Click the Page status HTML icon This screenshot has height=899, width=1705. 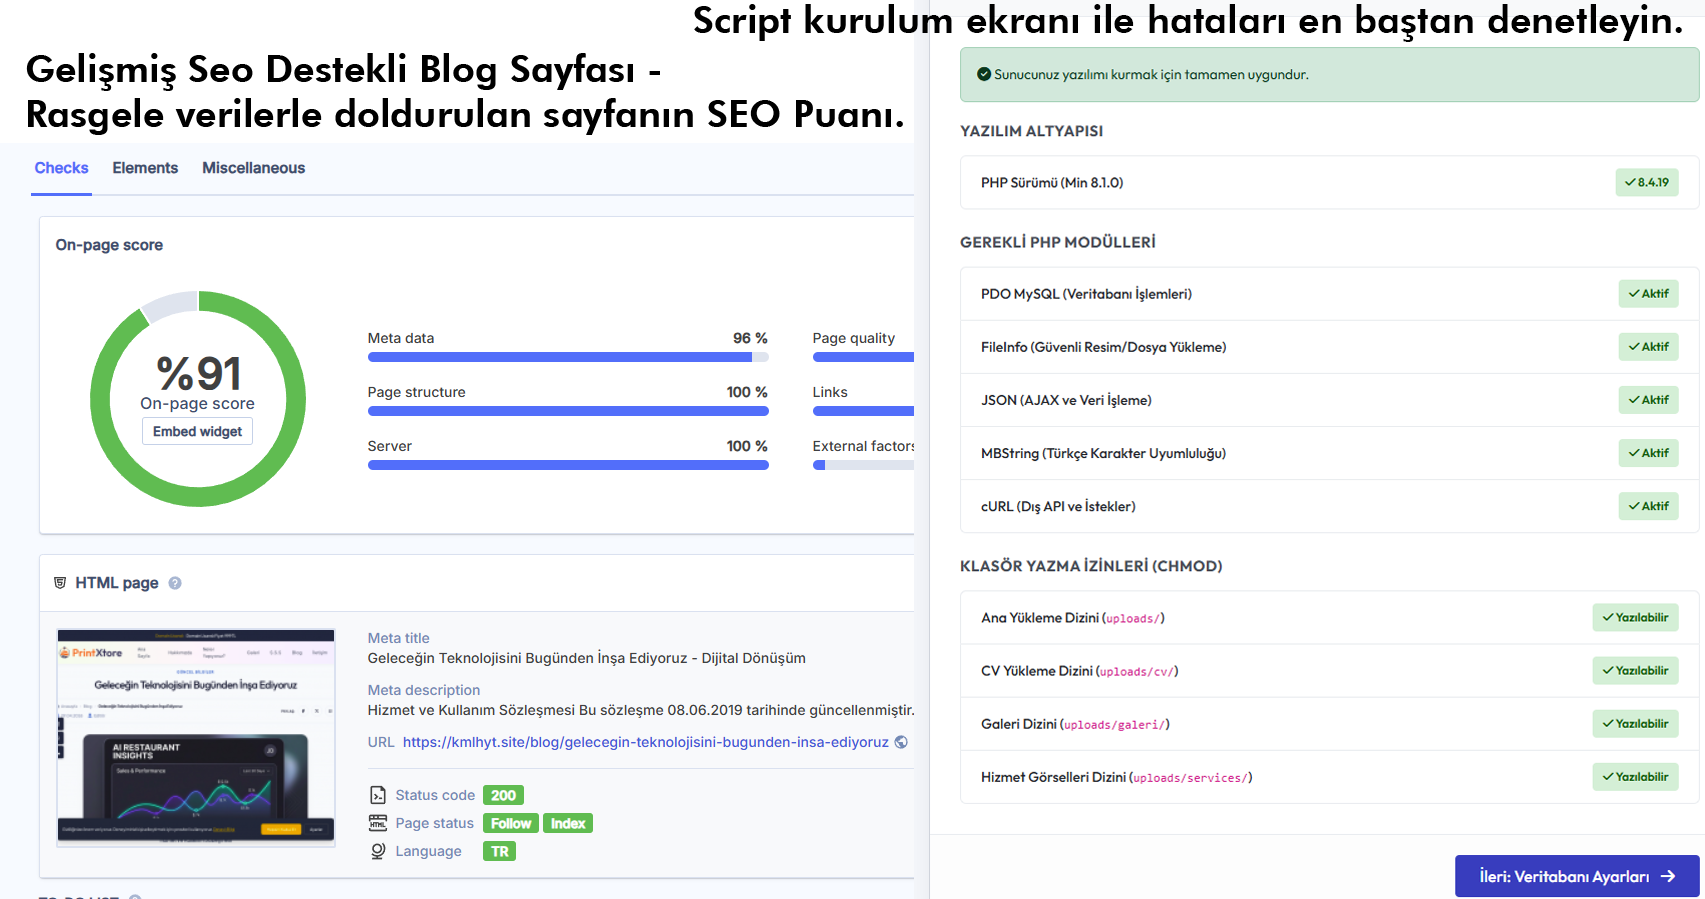[x=378, y=823]
